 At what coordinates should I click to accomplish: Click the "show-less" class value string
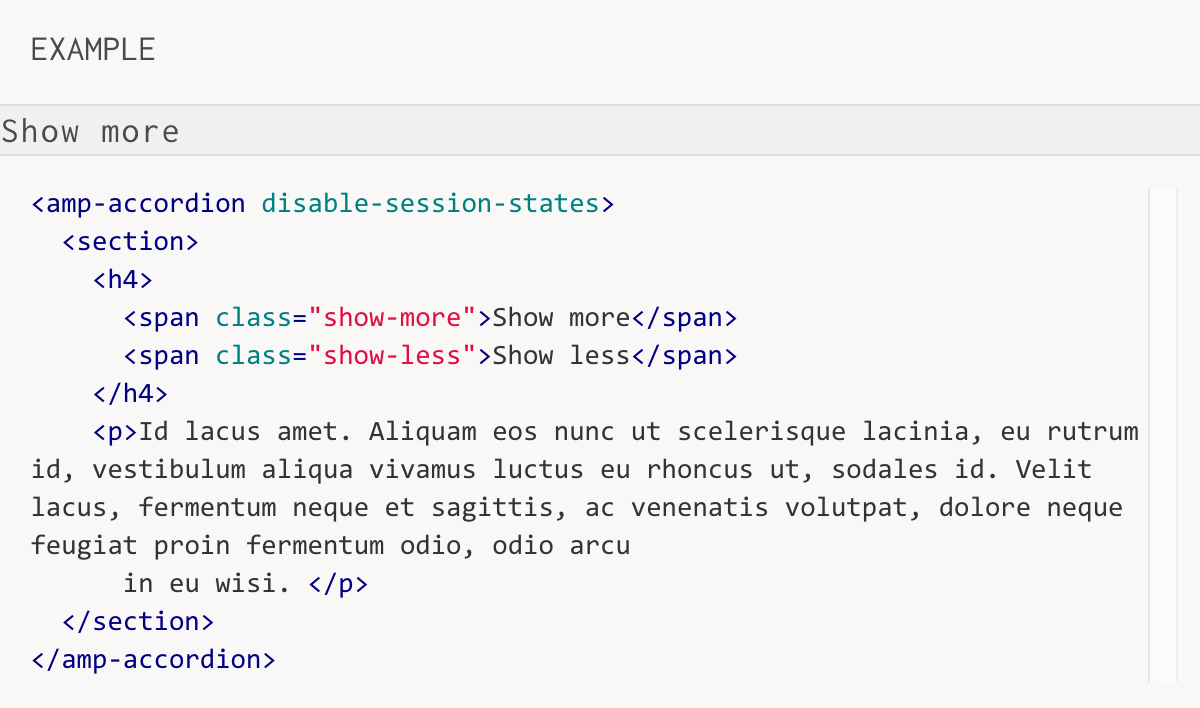(x=391, y=356)
